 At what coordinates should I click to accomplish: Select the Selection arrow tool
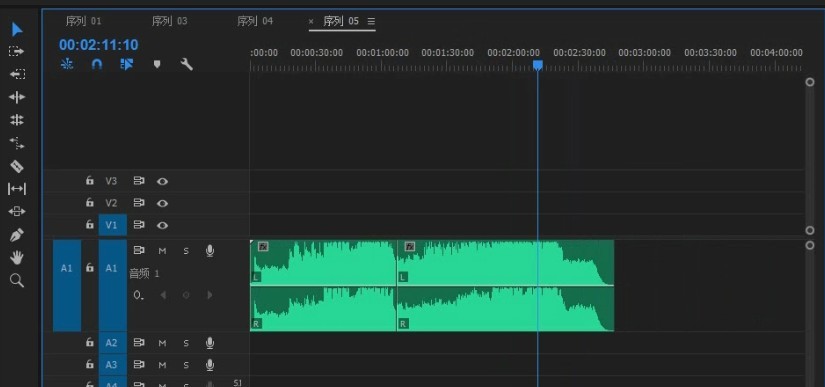(x=17, y=29)
